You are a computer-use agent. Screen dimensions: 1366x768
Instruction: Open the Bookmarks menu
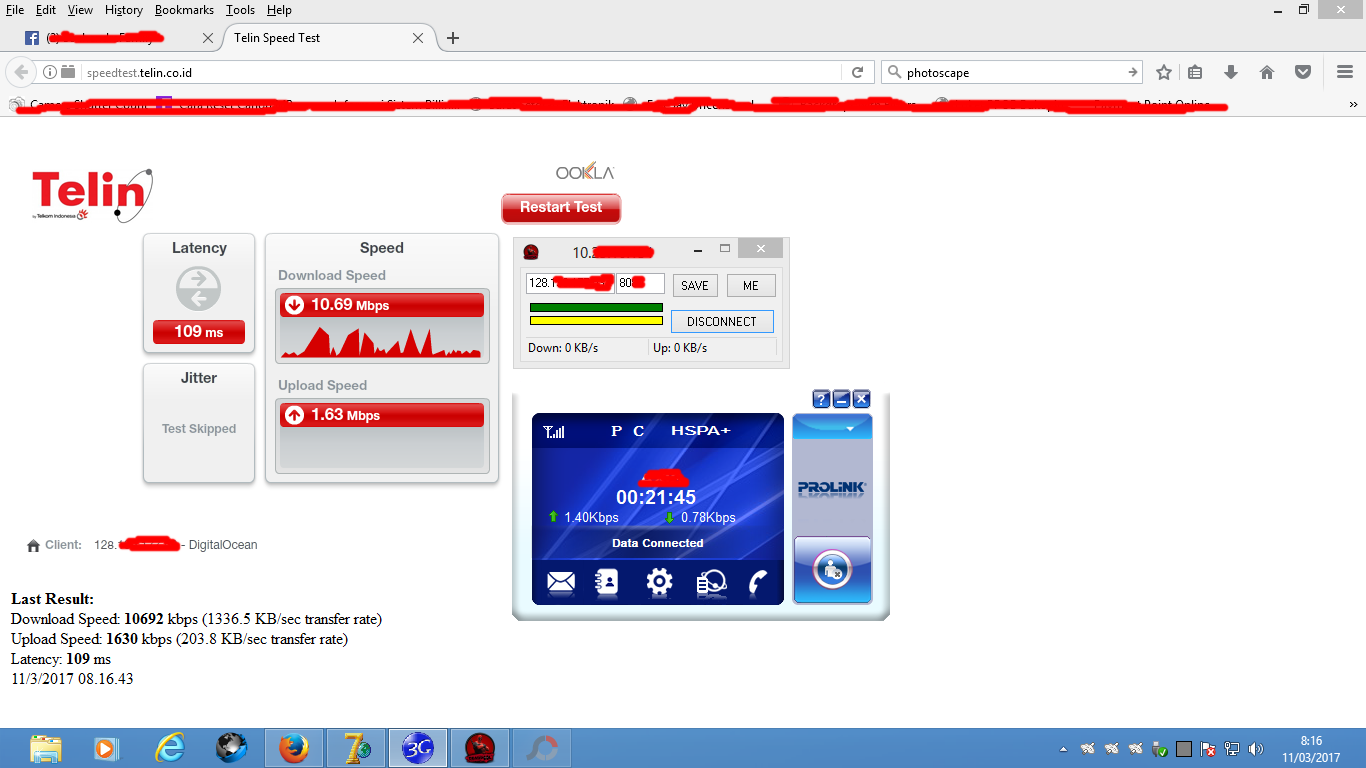186,10
